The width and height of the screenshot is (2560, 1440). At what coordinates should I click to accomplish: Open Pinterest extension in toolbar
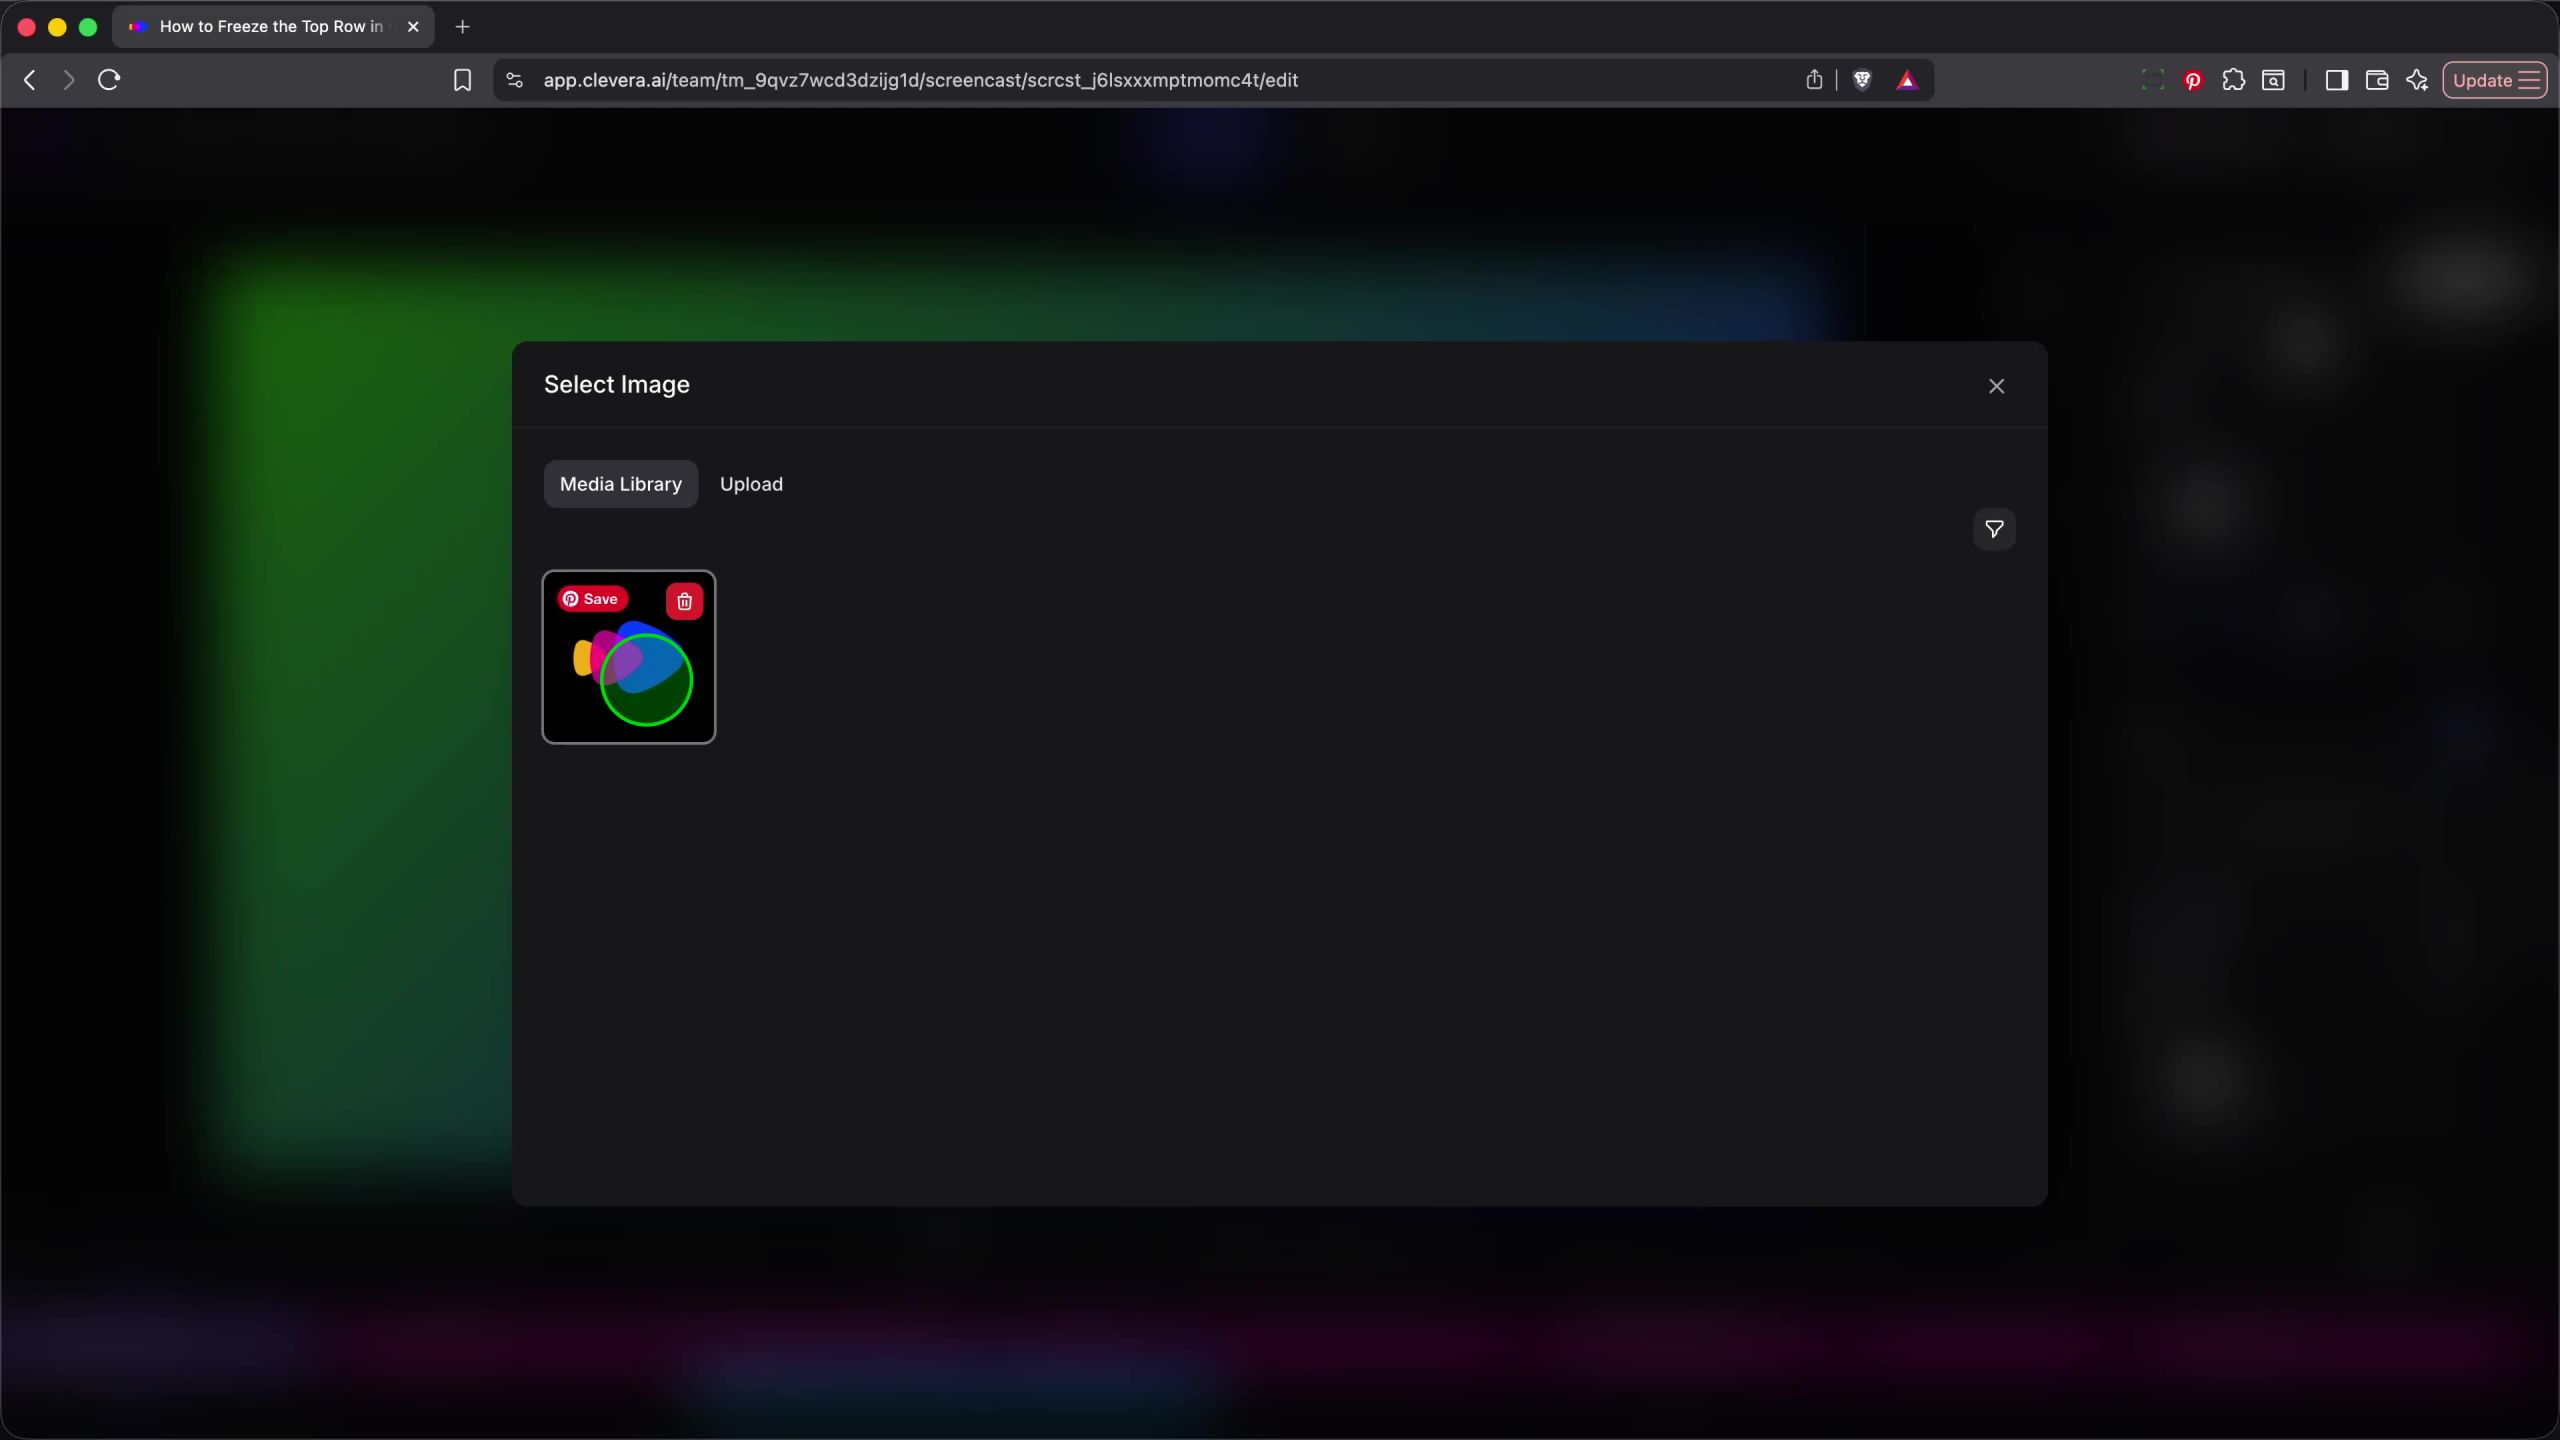pos(2193,81)
